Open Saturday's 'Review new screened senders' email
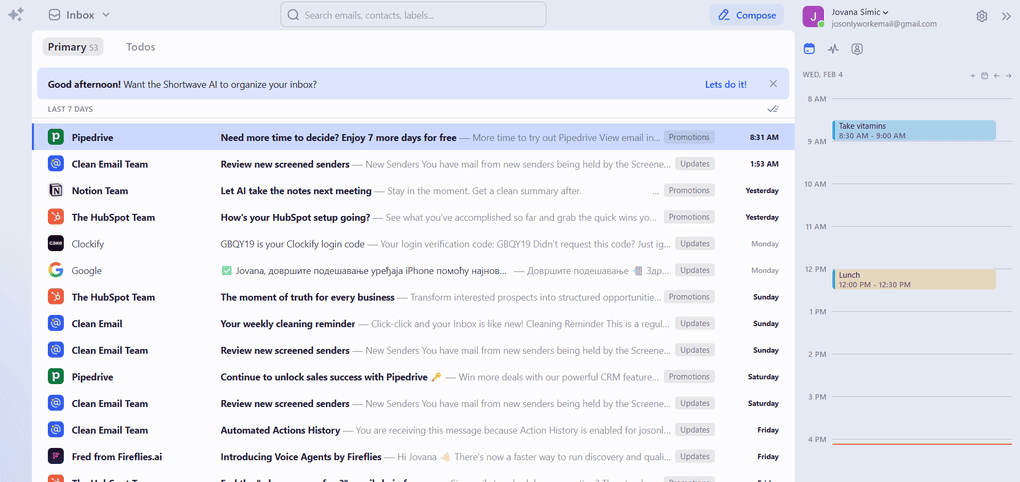 tap(413, 403)
